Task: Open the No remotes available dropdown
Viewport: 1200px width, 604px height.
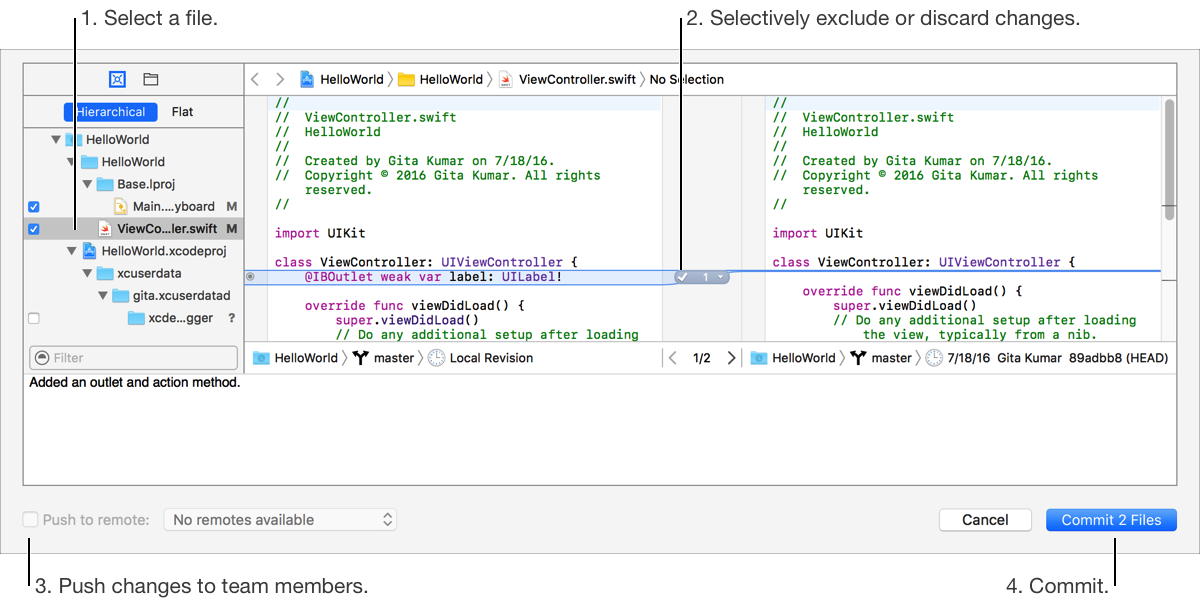Action: click(x=280, y=520)
